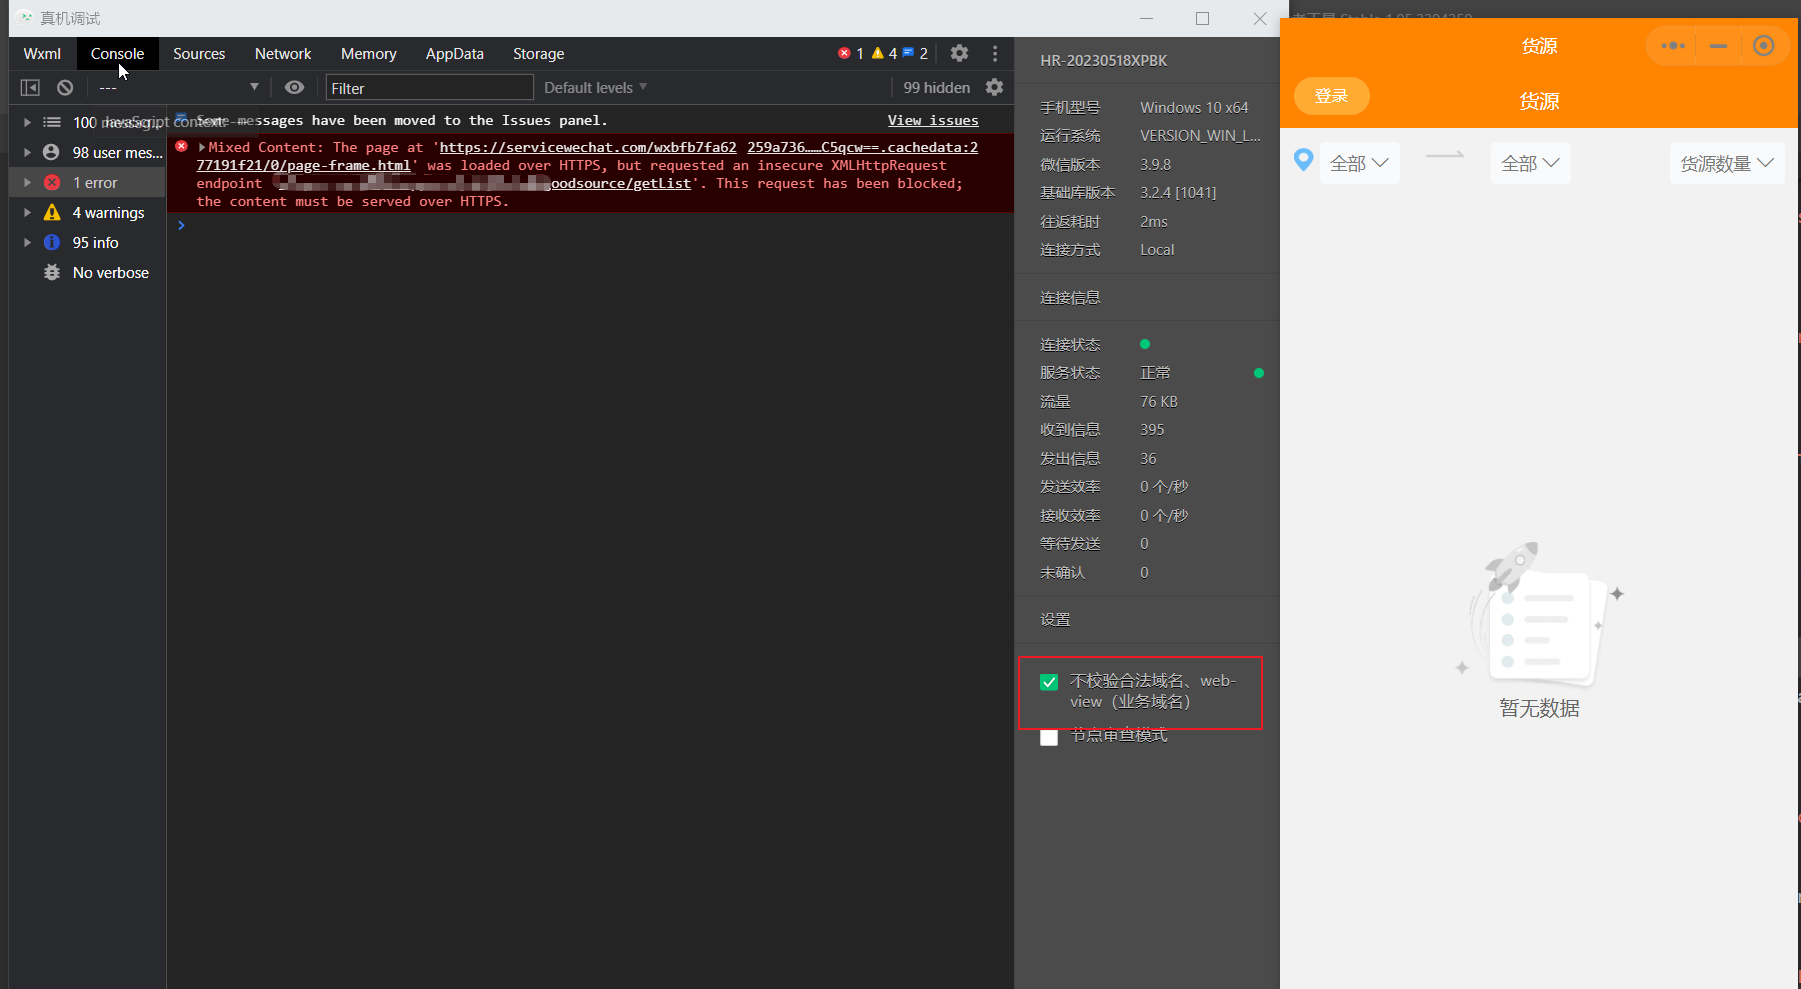Click in the console Filter input field
Screen dimensions: 1801x989
click(429, 88)
